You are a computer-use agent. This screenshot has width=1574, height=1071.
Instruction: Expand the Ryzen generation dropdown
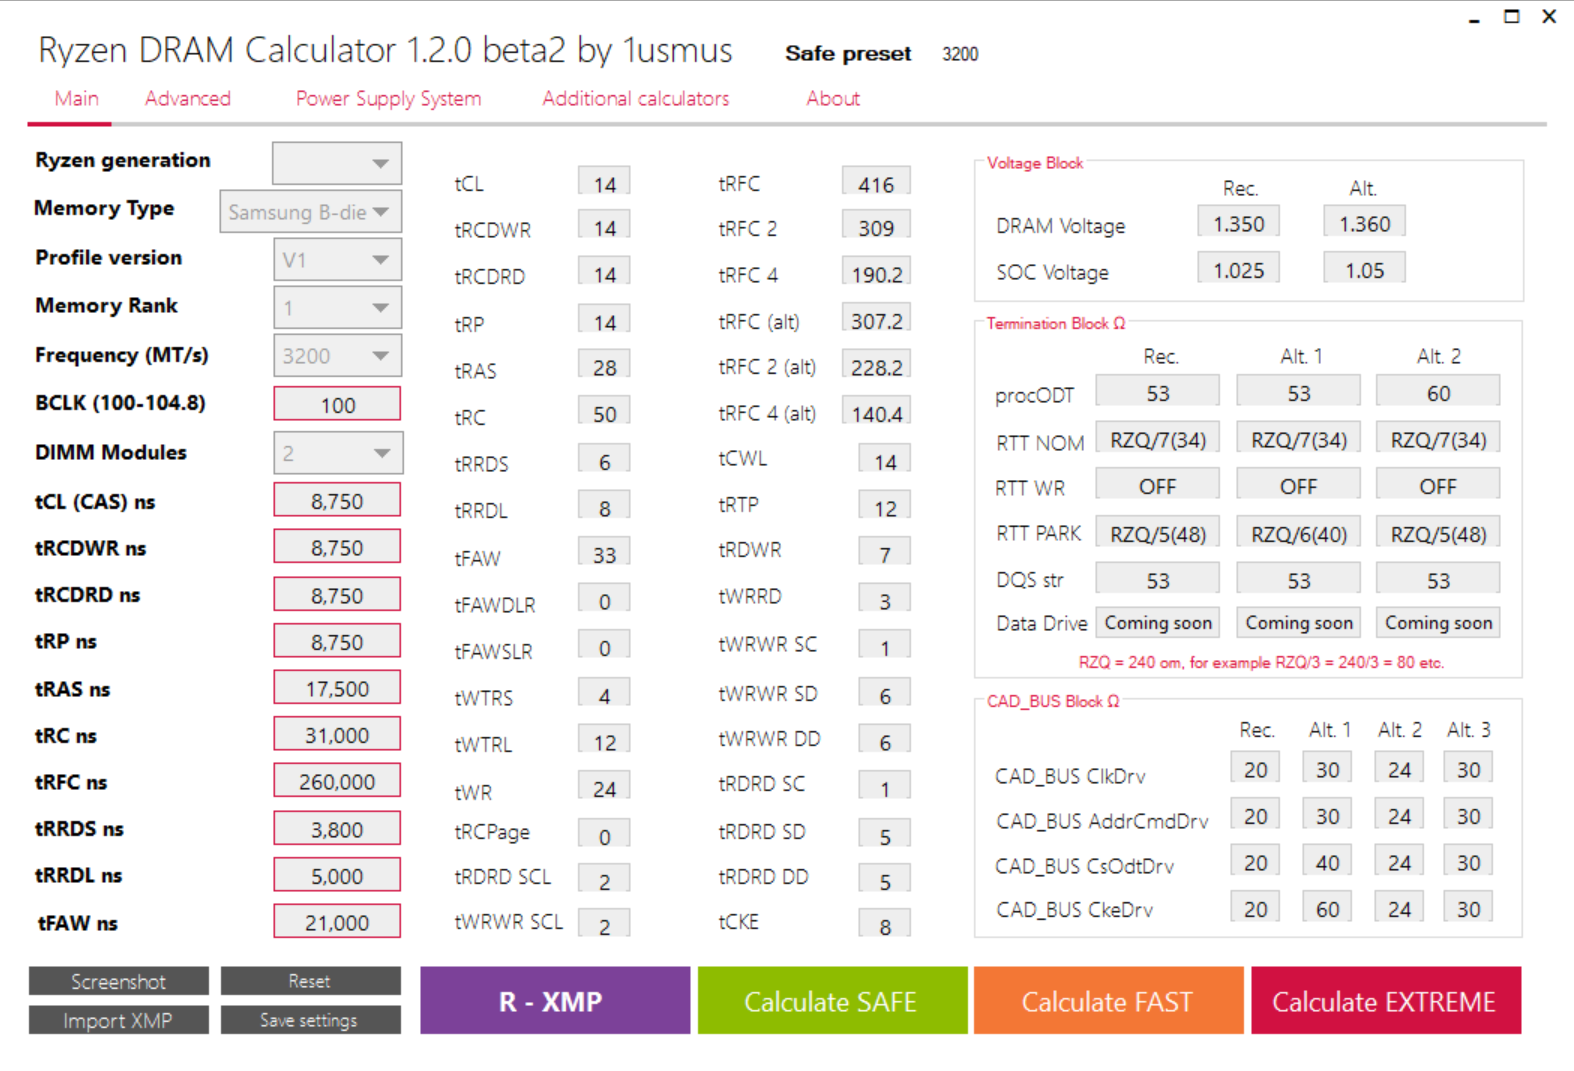337,163
